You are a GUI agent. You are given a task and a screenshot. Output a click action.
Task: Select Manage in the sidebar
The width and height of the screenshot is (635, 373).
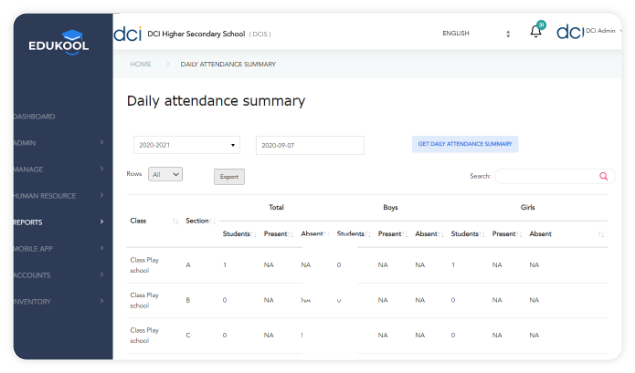28,169
